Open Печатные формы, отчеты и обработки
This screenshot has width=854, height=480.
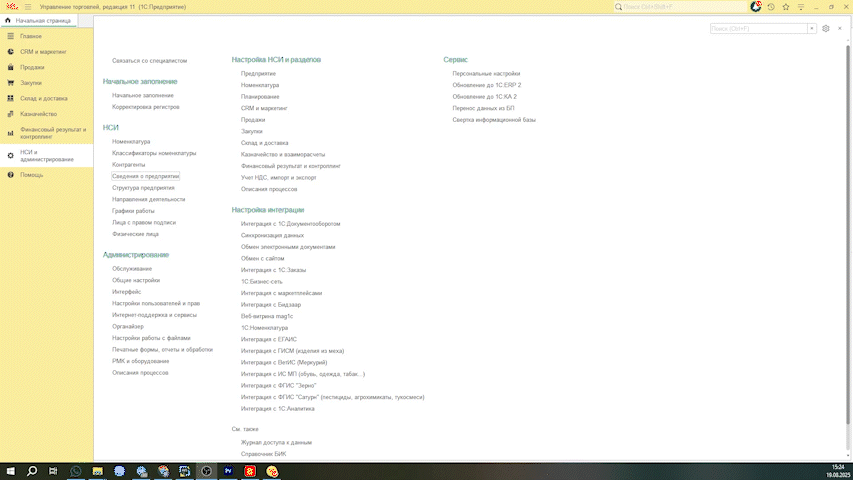[162, 350]
